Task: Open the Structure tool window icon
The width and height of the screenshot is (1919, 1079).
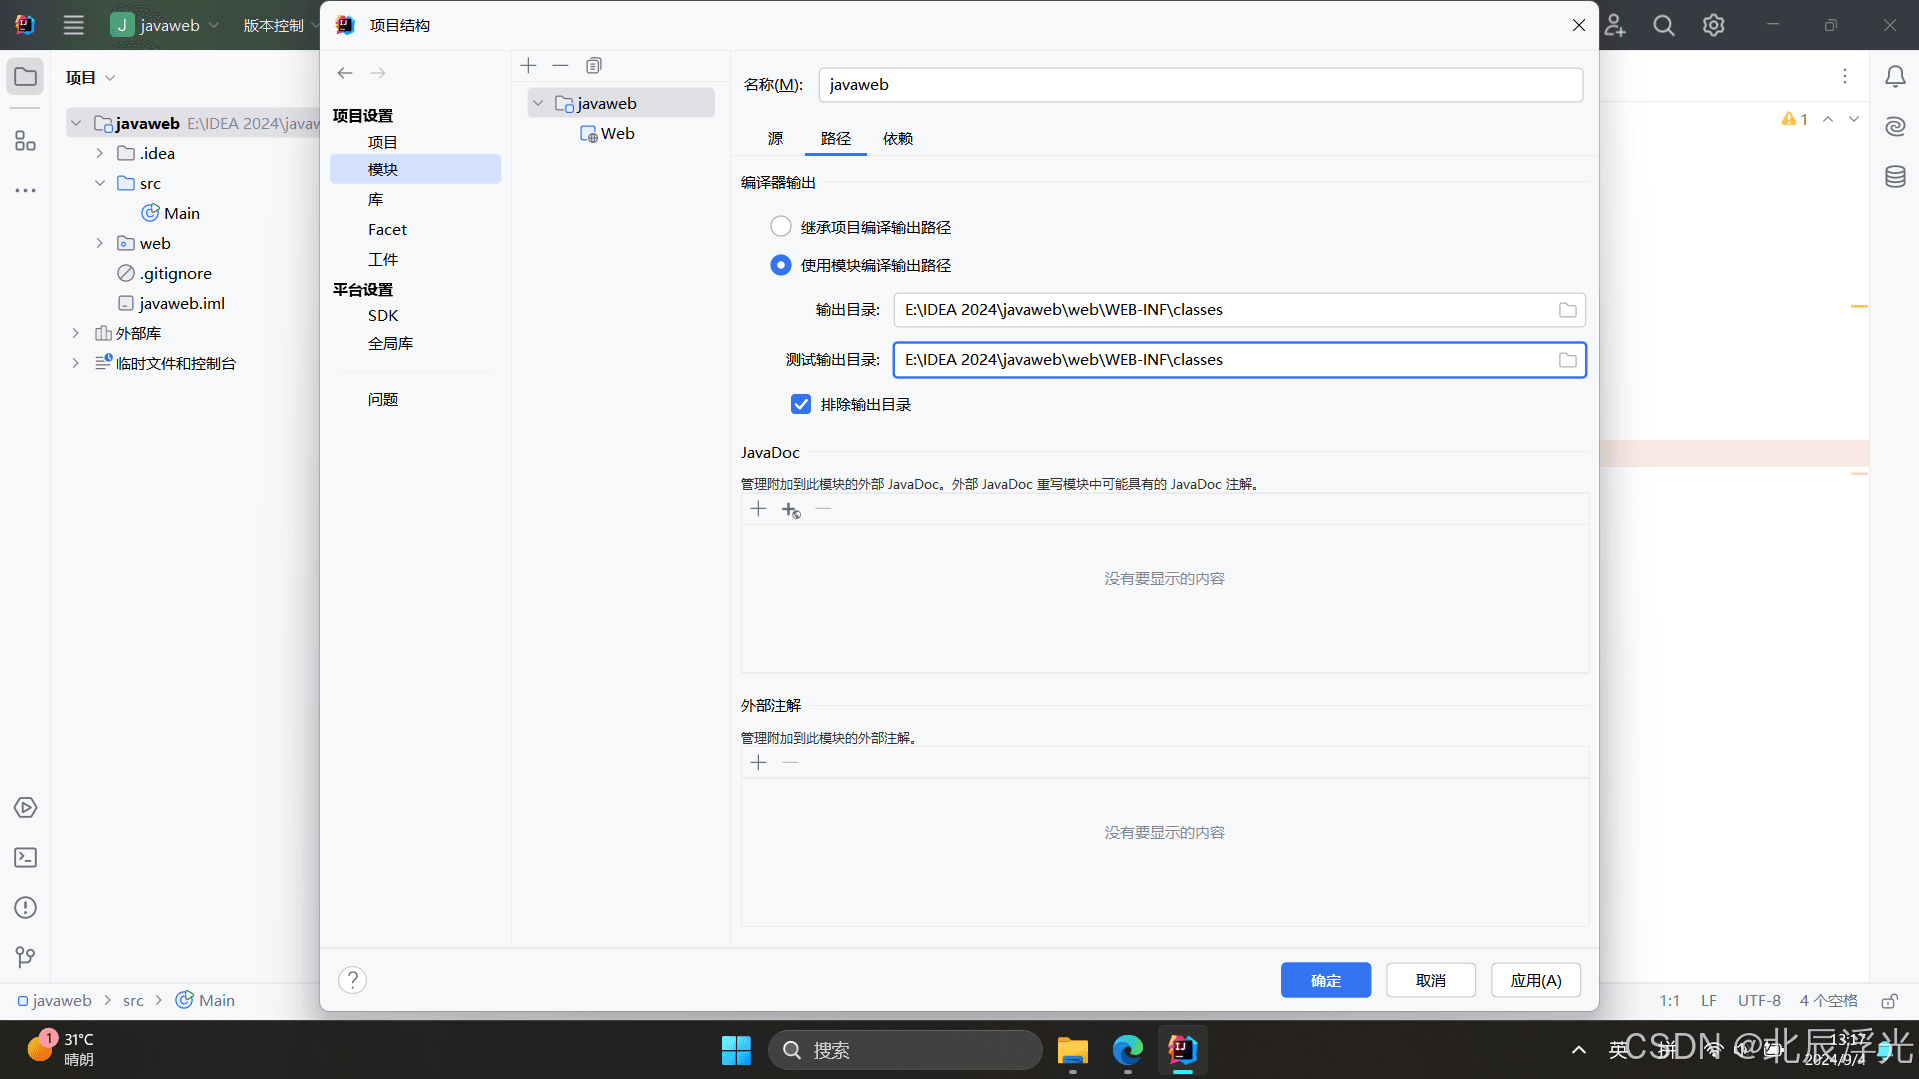Action: pos(25,141)
